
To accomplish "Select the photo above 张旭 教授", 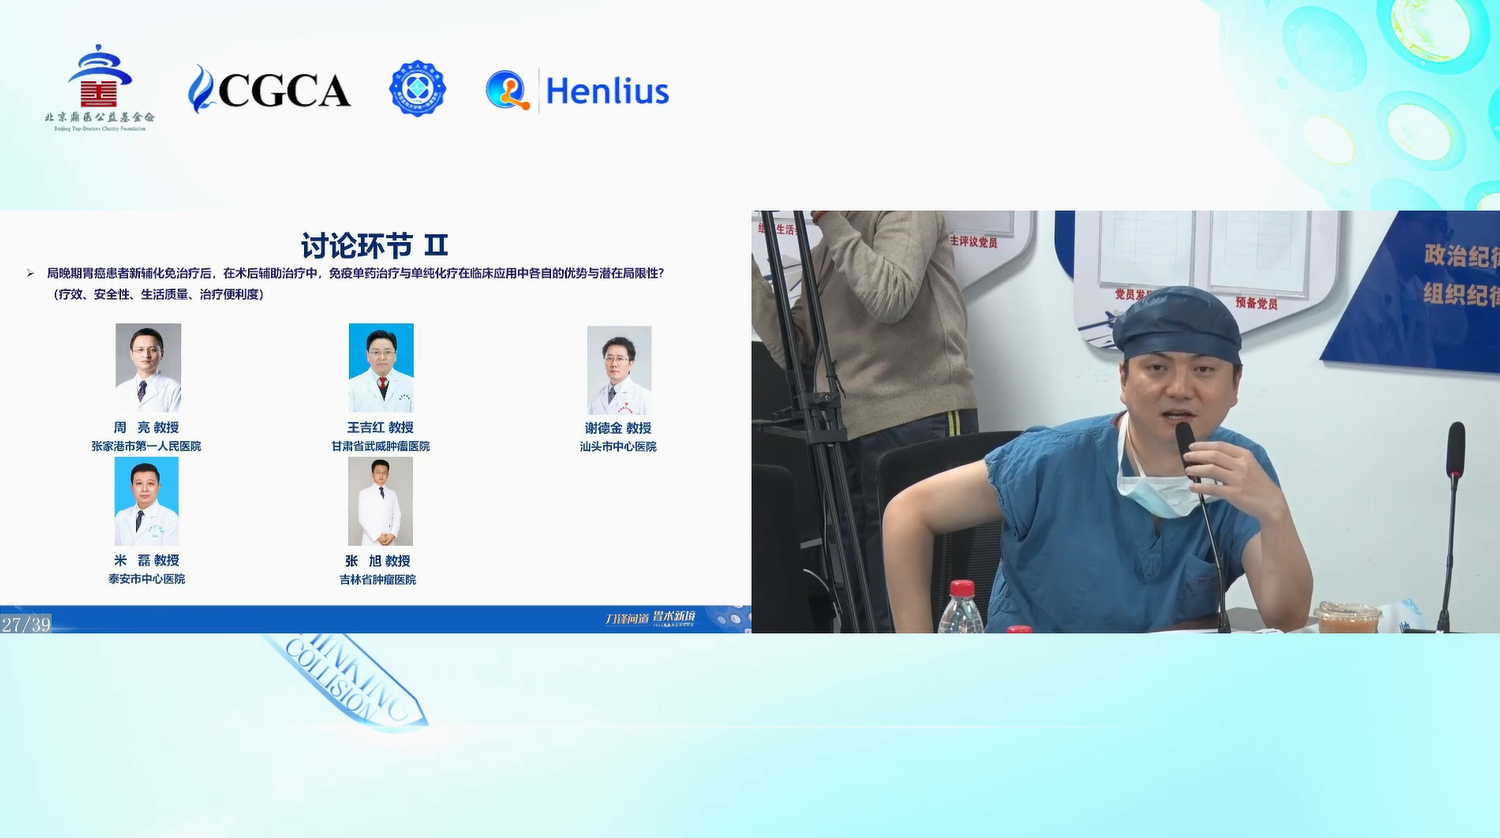I will [x=380, y=501].
